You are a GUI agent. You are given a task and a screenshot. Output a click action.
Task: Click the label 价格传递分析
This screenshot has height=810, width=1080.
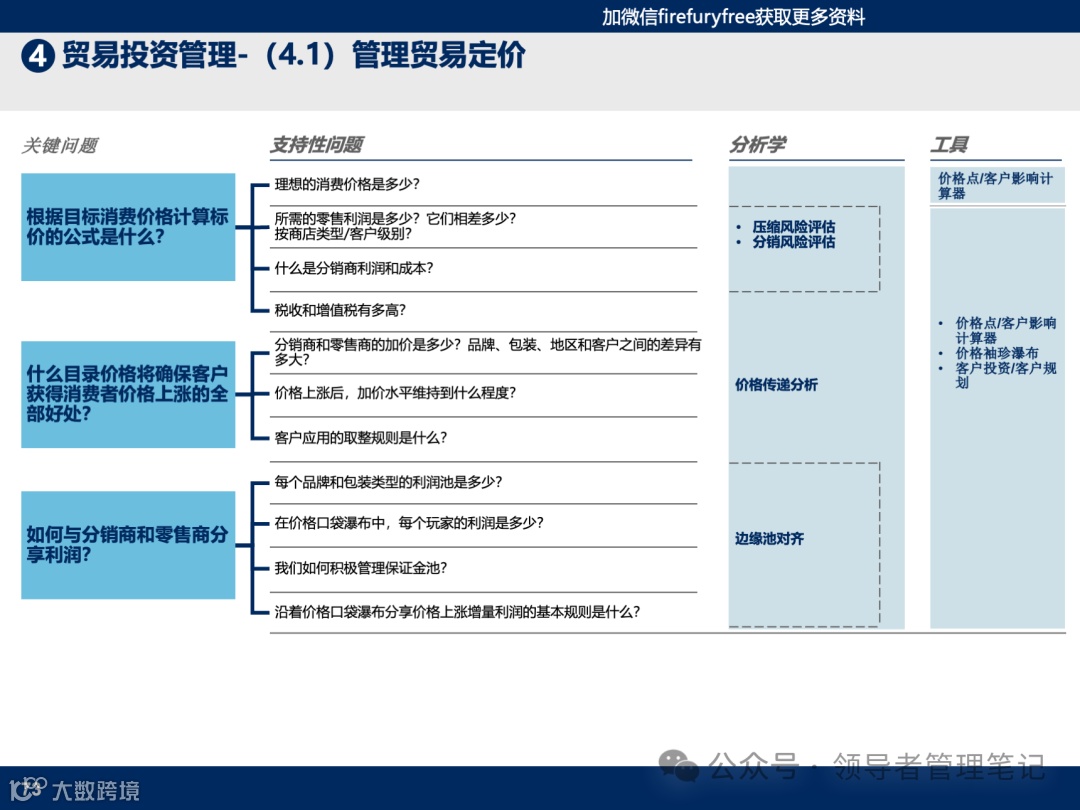(x=776, y=384)
